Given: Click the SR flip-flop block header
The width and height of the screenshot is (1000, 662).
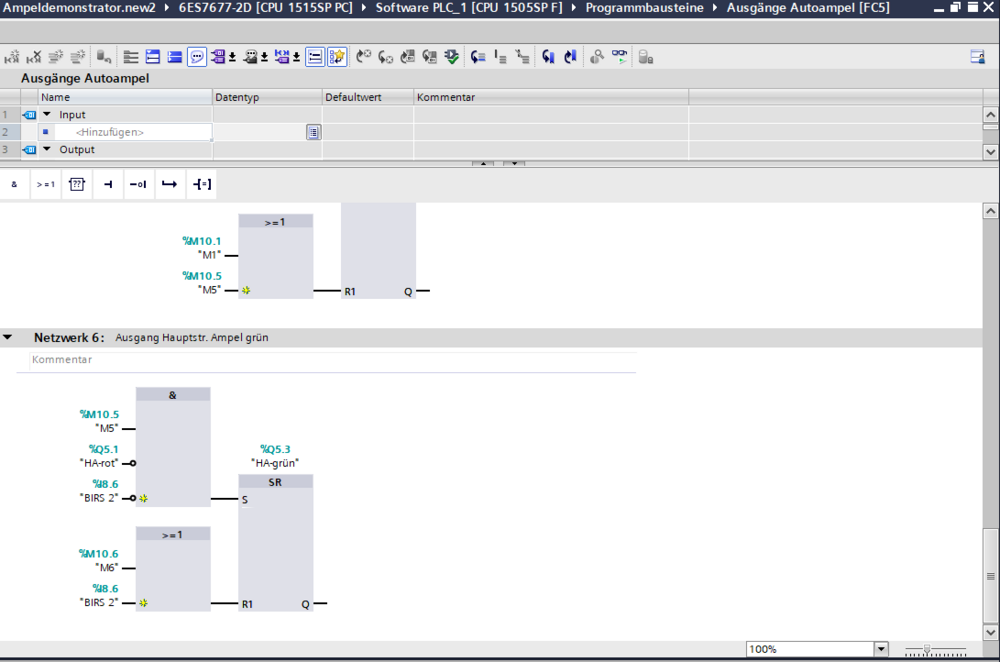Looking at the screenshot, I should (275, 482).
